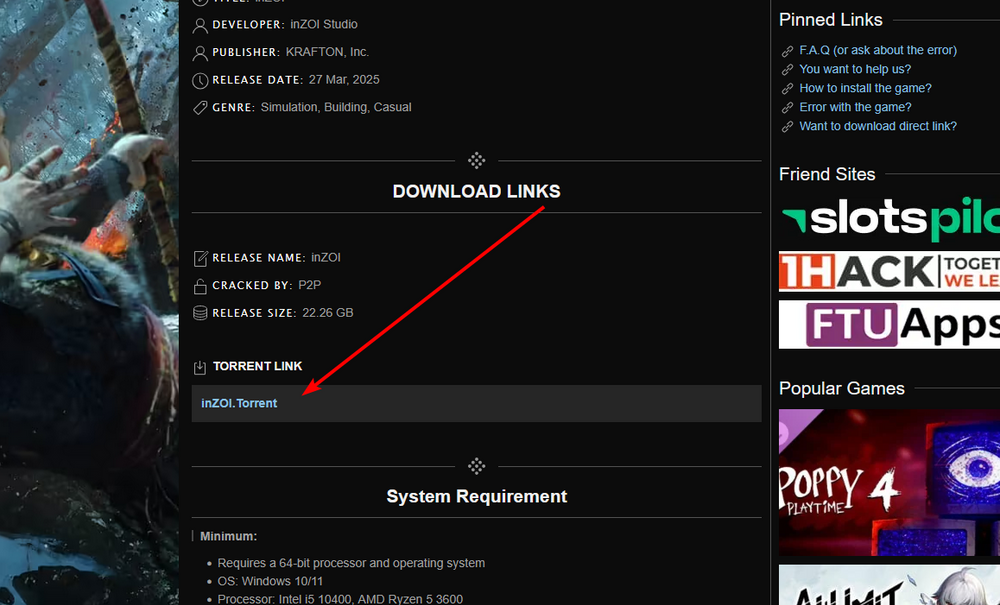Click the cracked by padlock icon
Viewport: 1000px width, 605px height.
(200, 286)
